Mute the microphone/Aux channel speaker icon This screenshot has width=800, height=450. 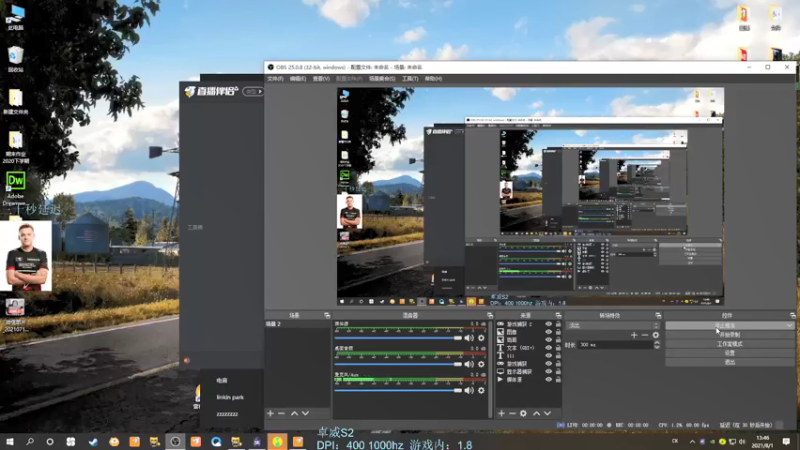pyautogui.click(x=469, y=390)
